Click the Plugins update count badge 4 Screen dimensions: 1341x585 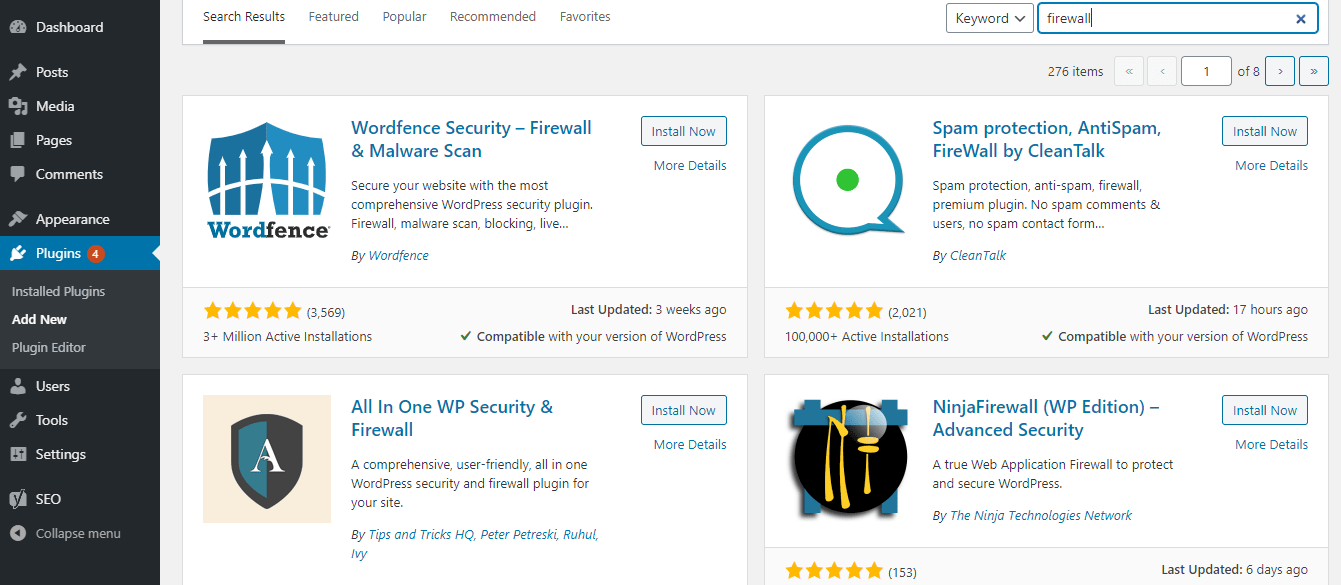[96, 254]
